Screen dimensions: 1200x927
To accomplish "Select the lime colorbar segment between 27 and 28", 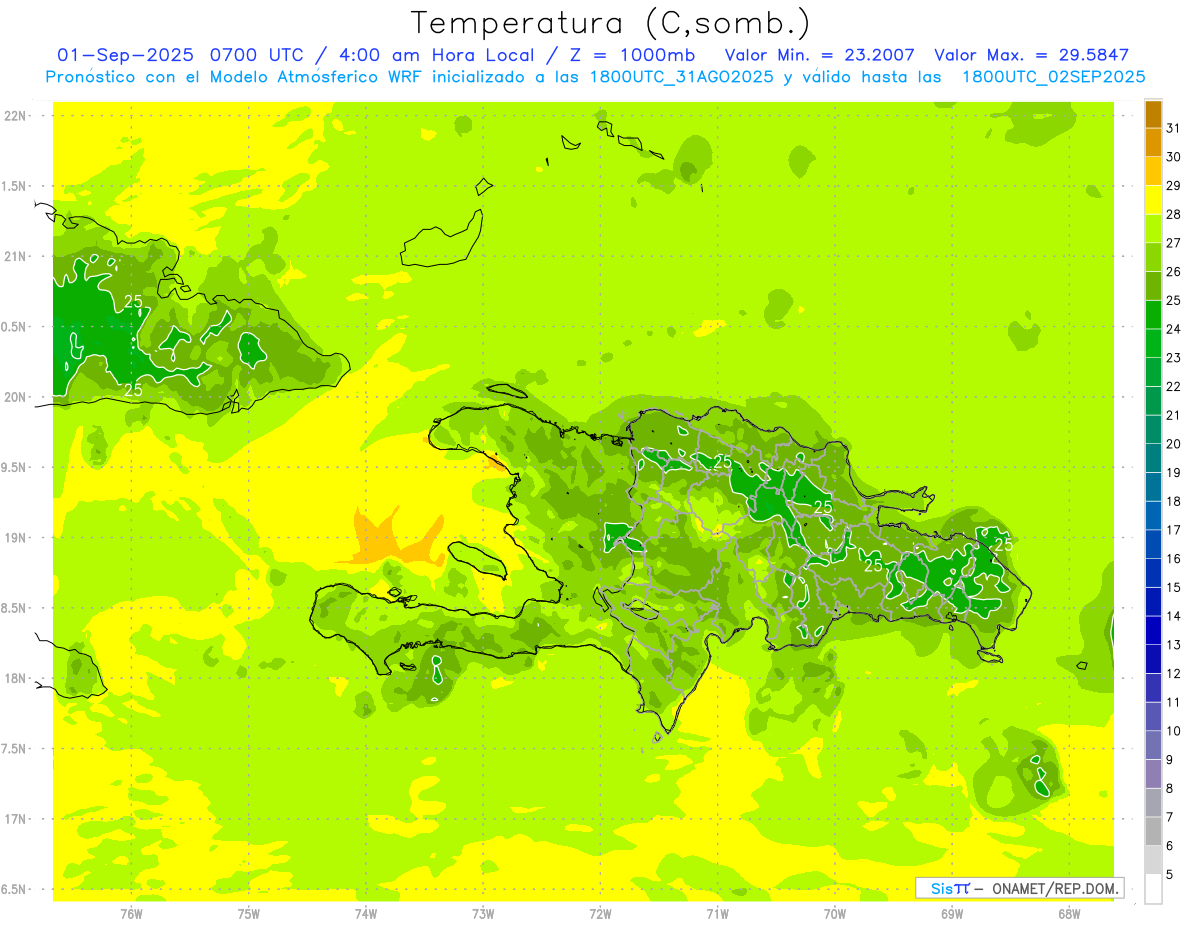I will (1153, 228).
